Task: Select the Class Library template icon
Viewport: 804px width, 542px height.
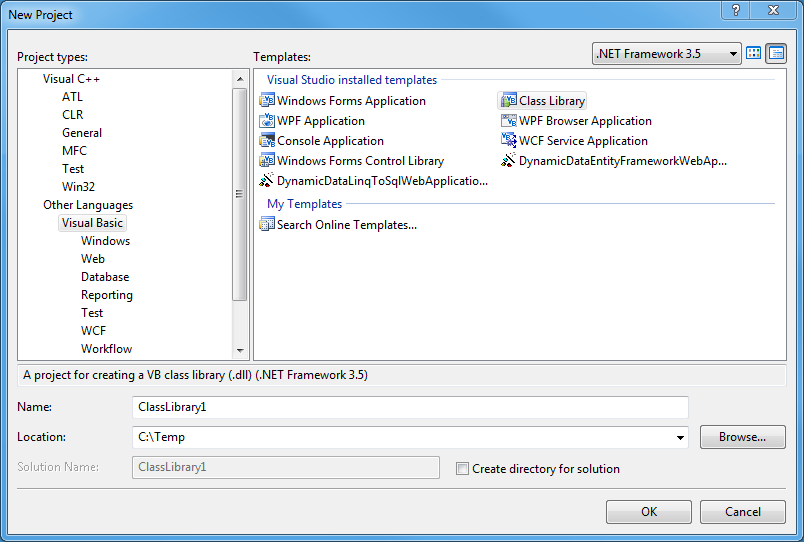Action: pos(509,101)
